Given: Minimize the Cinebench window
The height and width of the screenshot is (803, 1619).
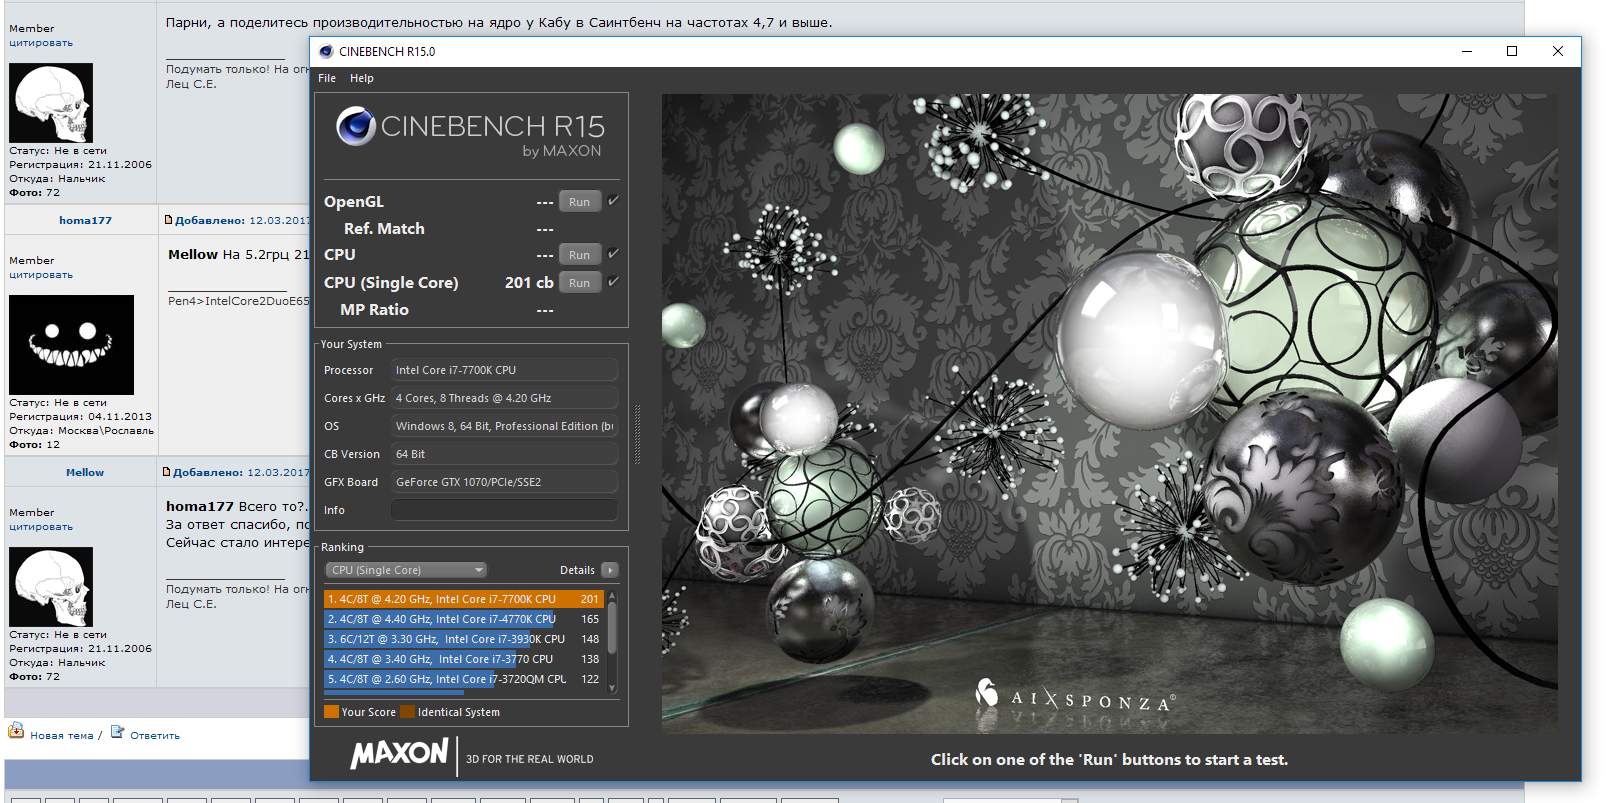Looking at the screenshot, I should (x=1467, y=51).
